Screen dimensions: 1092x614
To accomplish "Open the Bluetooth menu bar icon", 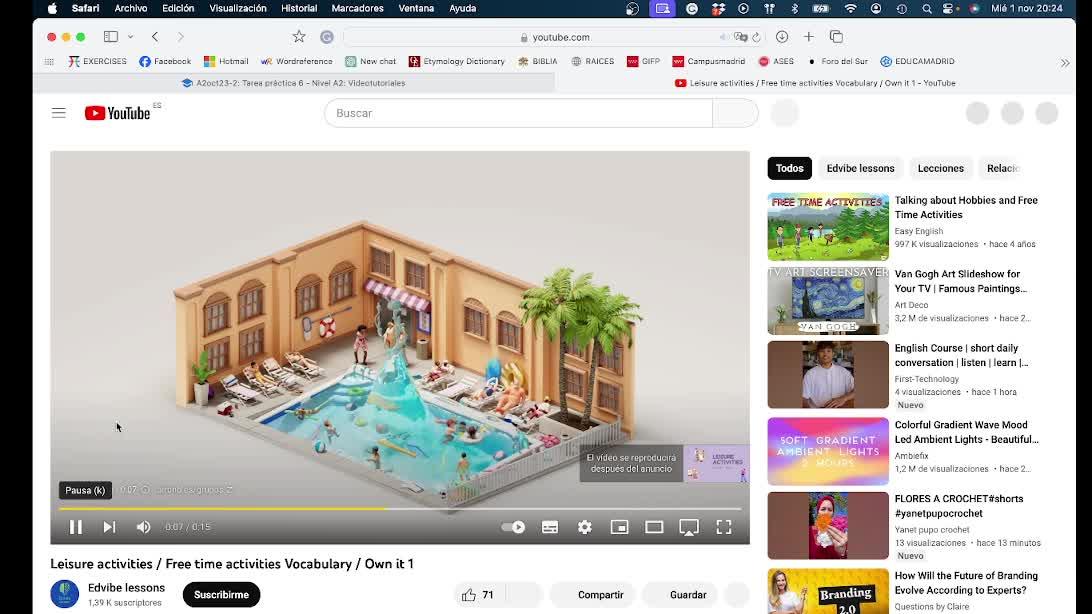I will (795, 8).
